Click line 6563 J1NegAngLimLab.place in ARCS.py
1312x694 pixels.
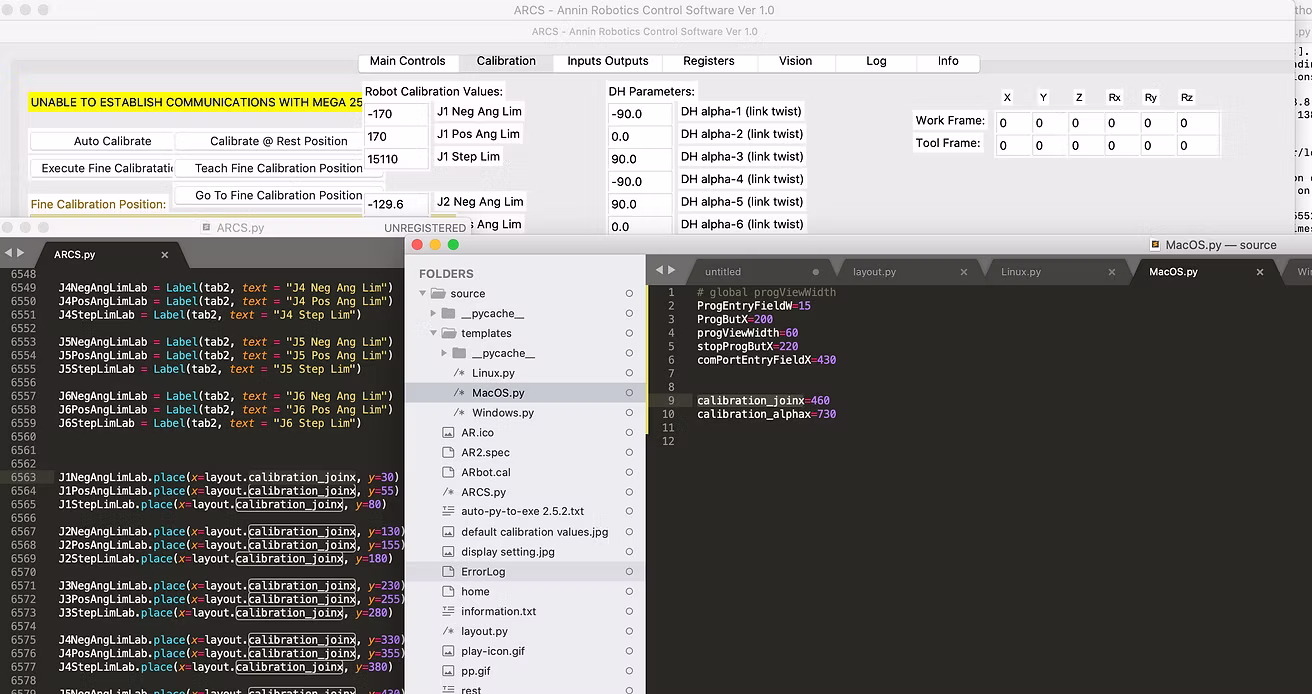click(229, 477)
